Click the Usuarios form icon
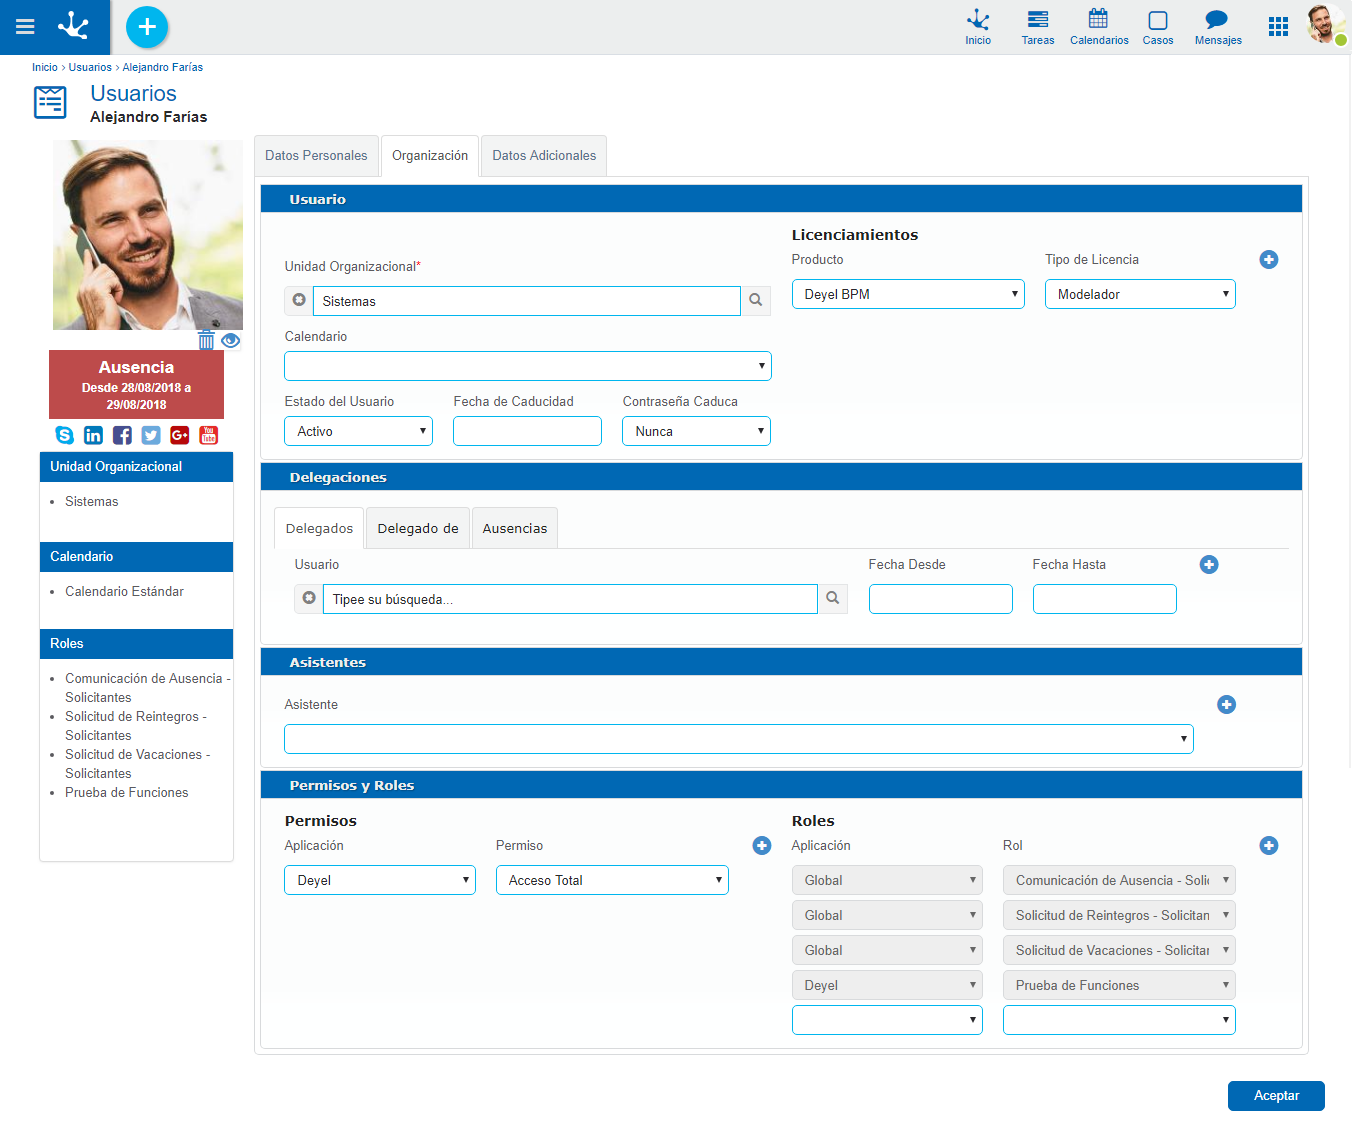1352x1132 pixels. [51, 102]
